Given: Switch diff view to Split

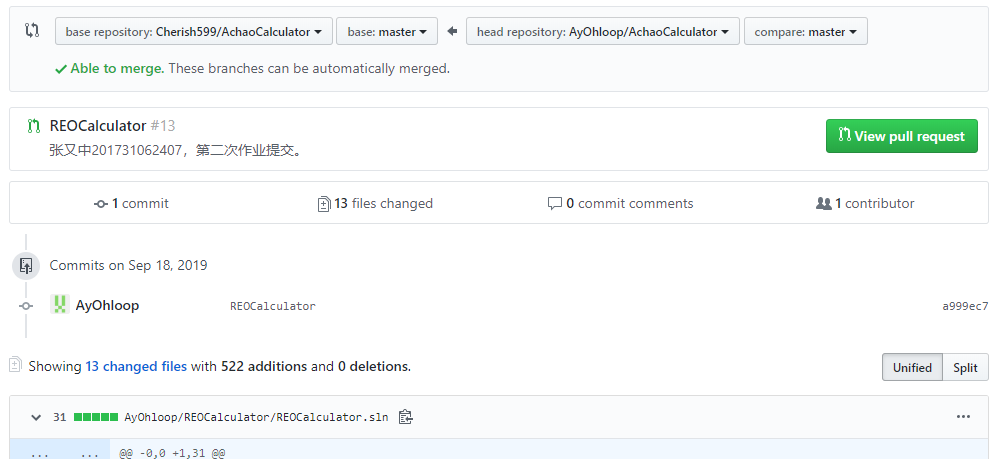Looking at the screenshot, I should (965, 367).
